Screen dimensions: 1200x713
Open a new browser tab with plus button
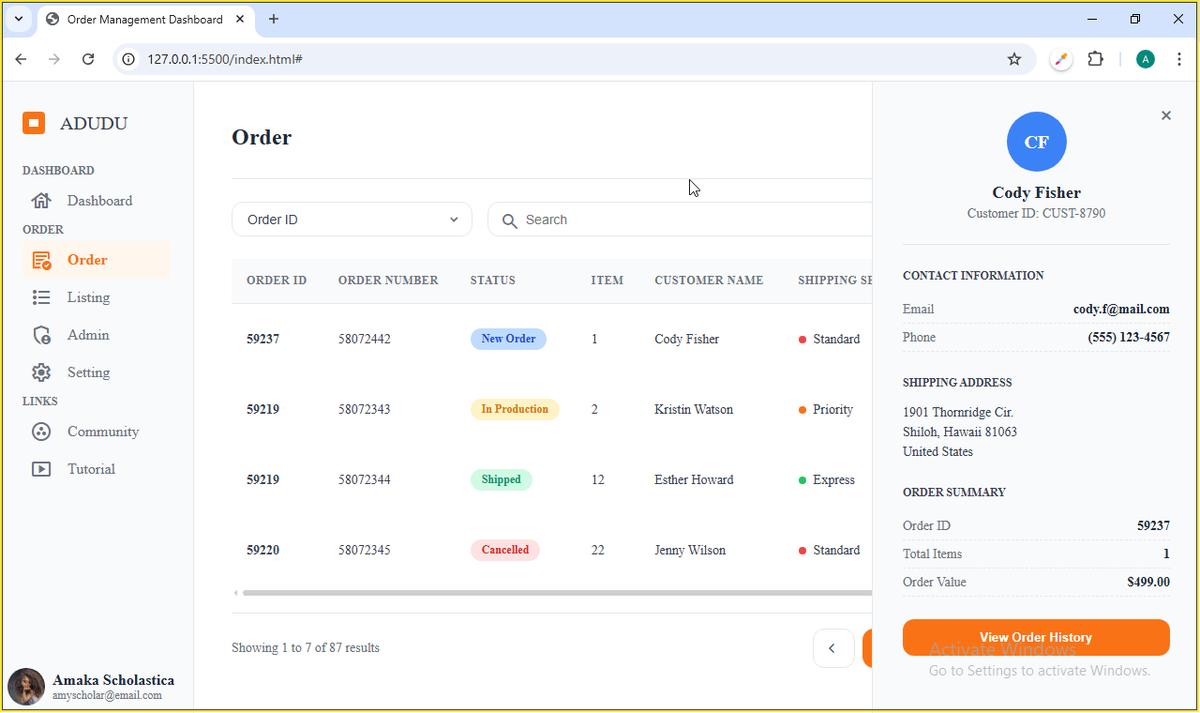274,18
